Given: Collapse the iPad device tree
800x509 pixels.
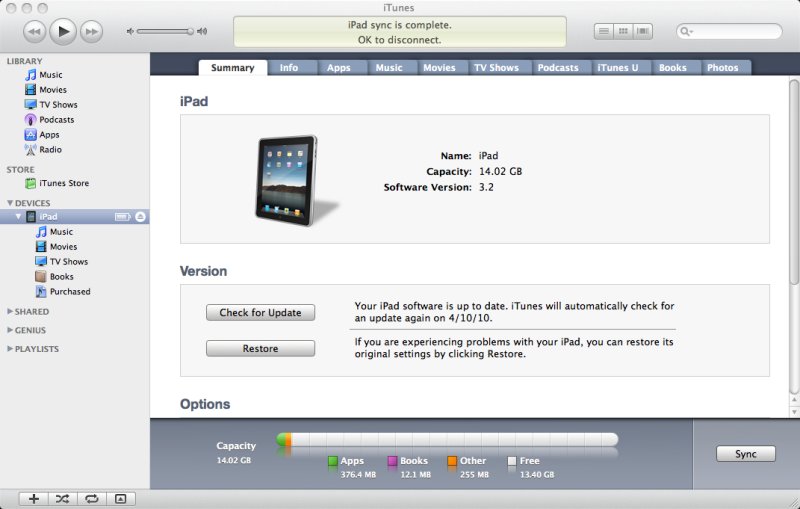Looking at the screenshot, I should pos(18,217).
